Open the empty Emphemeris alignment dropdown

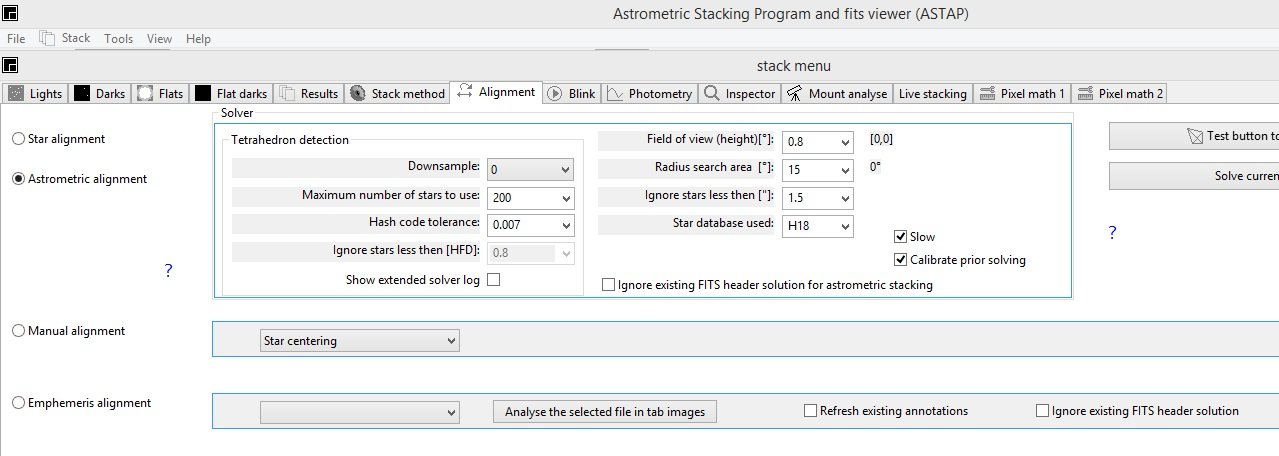pos(359,411)
